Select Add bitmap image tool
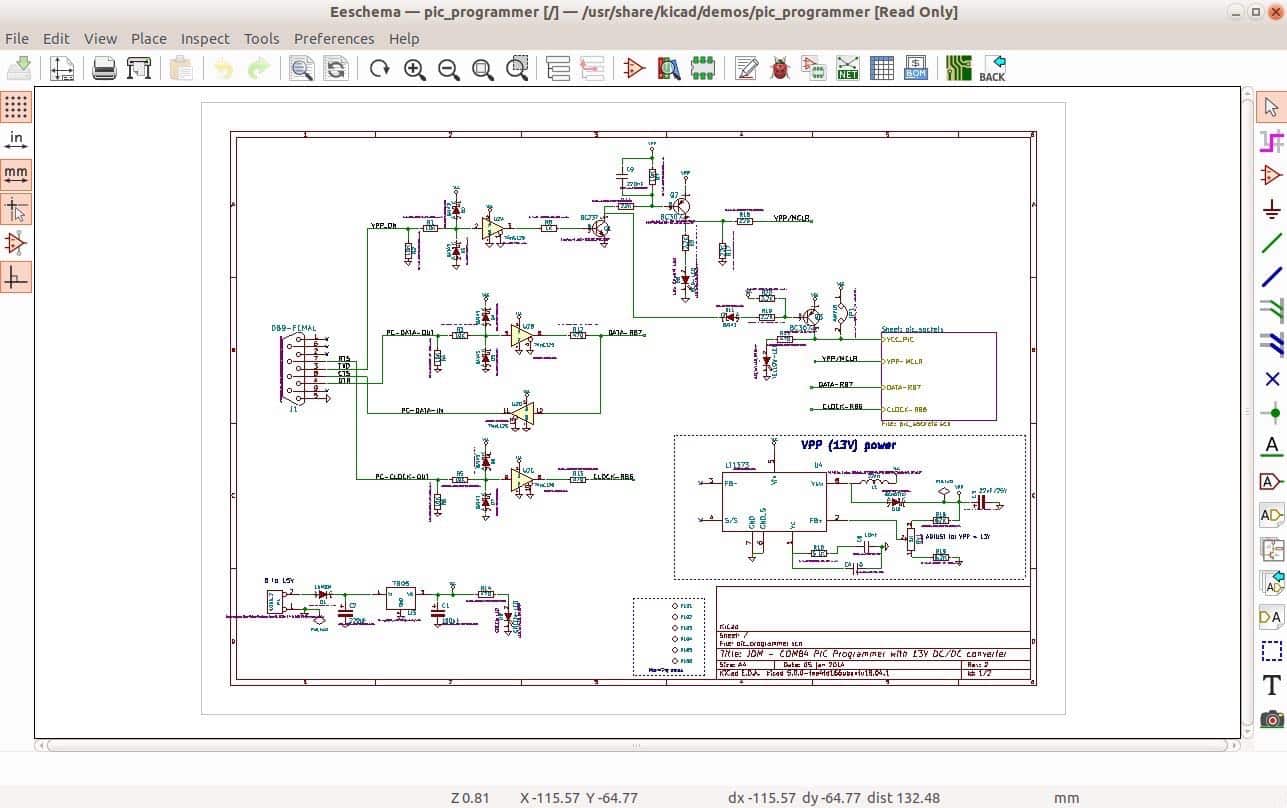Screen dimensions: 1287x808 1271,719
